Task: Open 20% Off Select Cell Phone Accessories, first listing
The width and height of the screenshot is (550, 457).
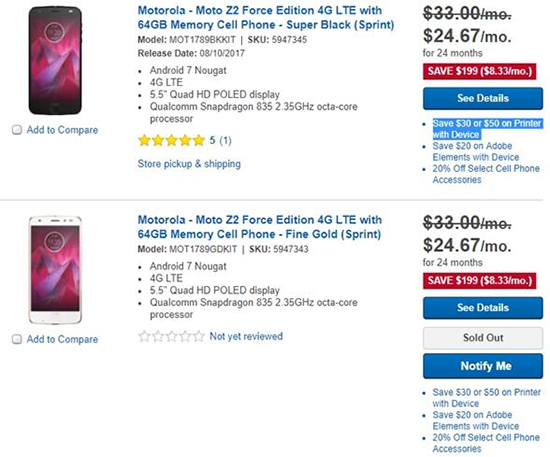Action: 486,174
